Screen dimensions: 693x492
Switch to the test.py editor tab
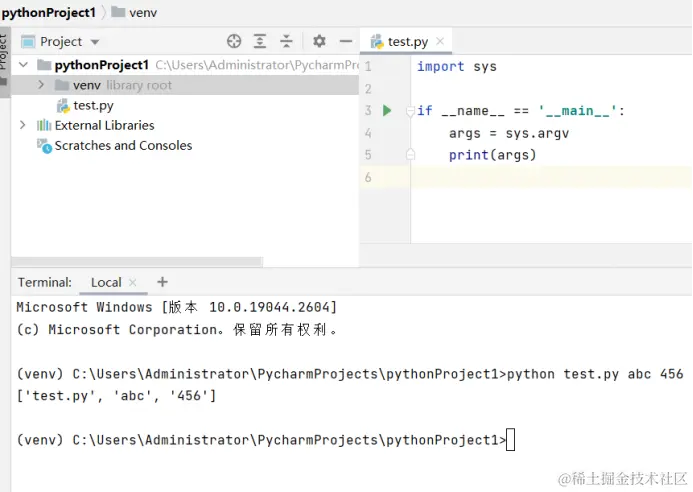coord(406,42)
